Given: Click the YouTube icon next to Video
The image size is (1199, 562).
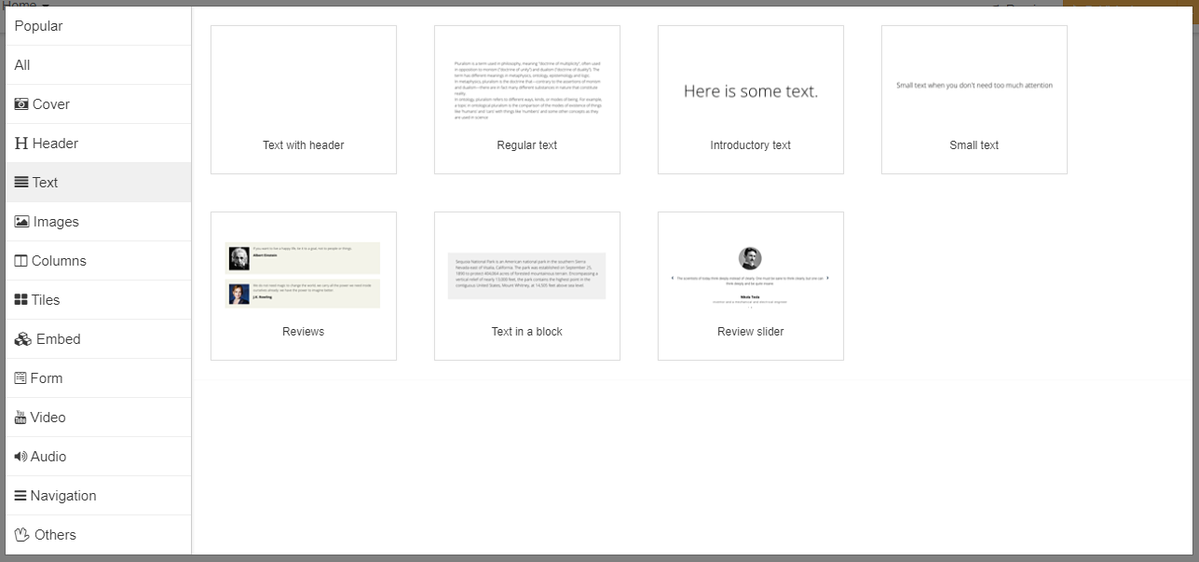Looking at the screenshot, I should [20, 417].
